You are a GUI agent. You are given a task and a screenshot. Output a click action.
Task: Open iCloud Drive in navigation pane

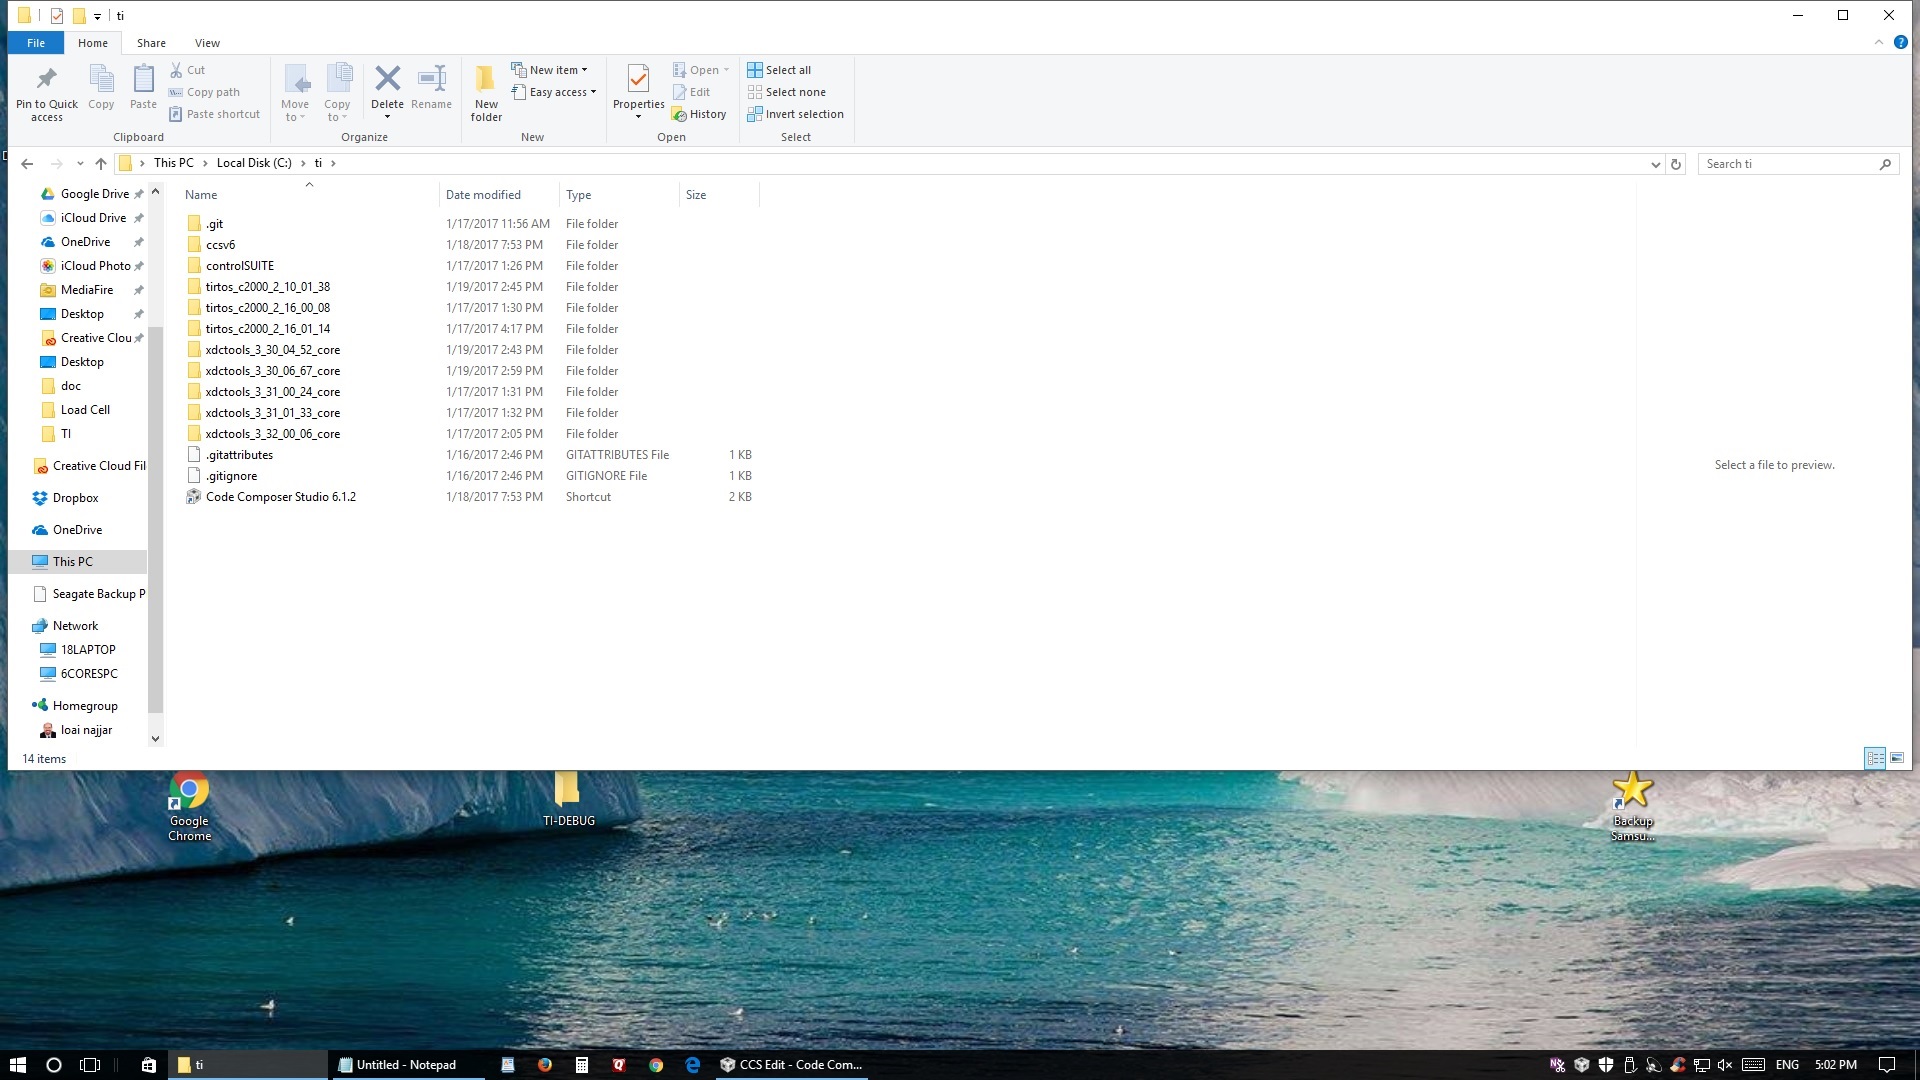(92, 218)
